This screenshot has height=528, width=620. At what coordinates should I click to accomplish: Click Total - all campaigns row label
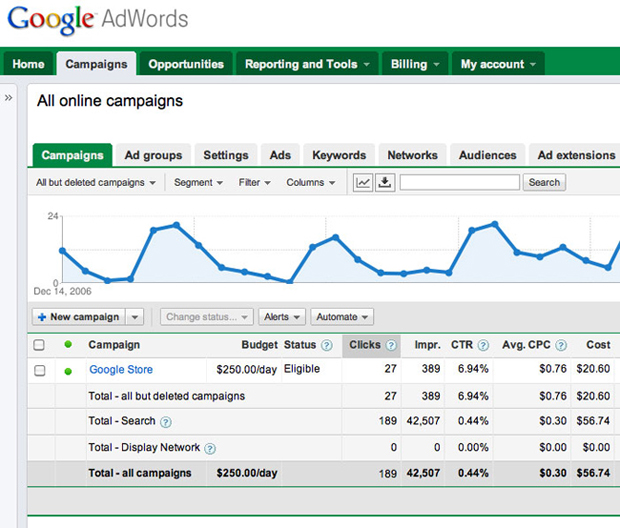[x=140, y=473]
